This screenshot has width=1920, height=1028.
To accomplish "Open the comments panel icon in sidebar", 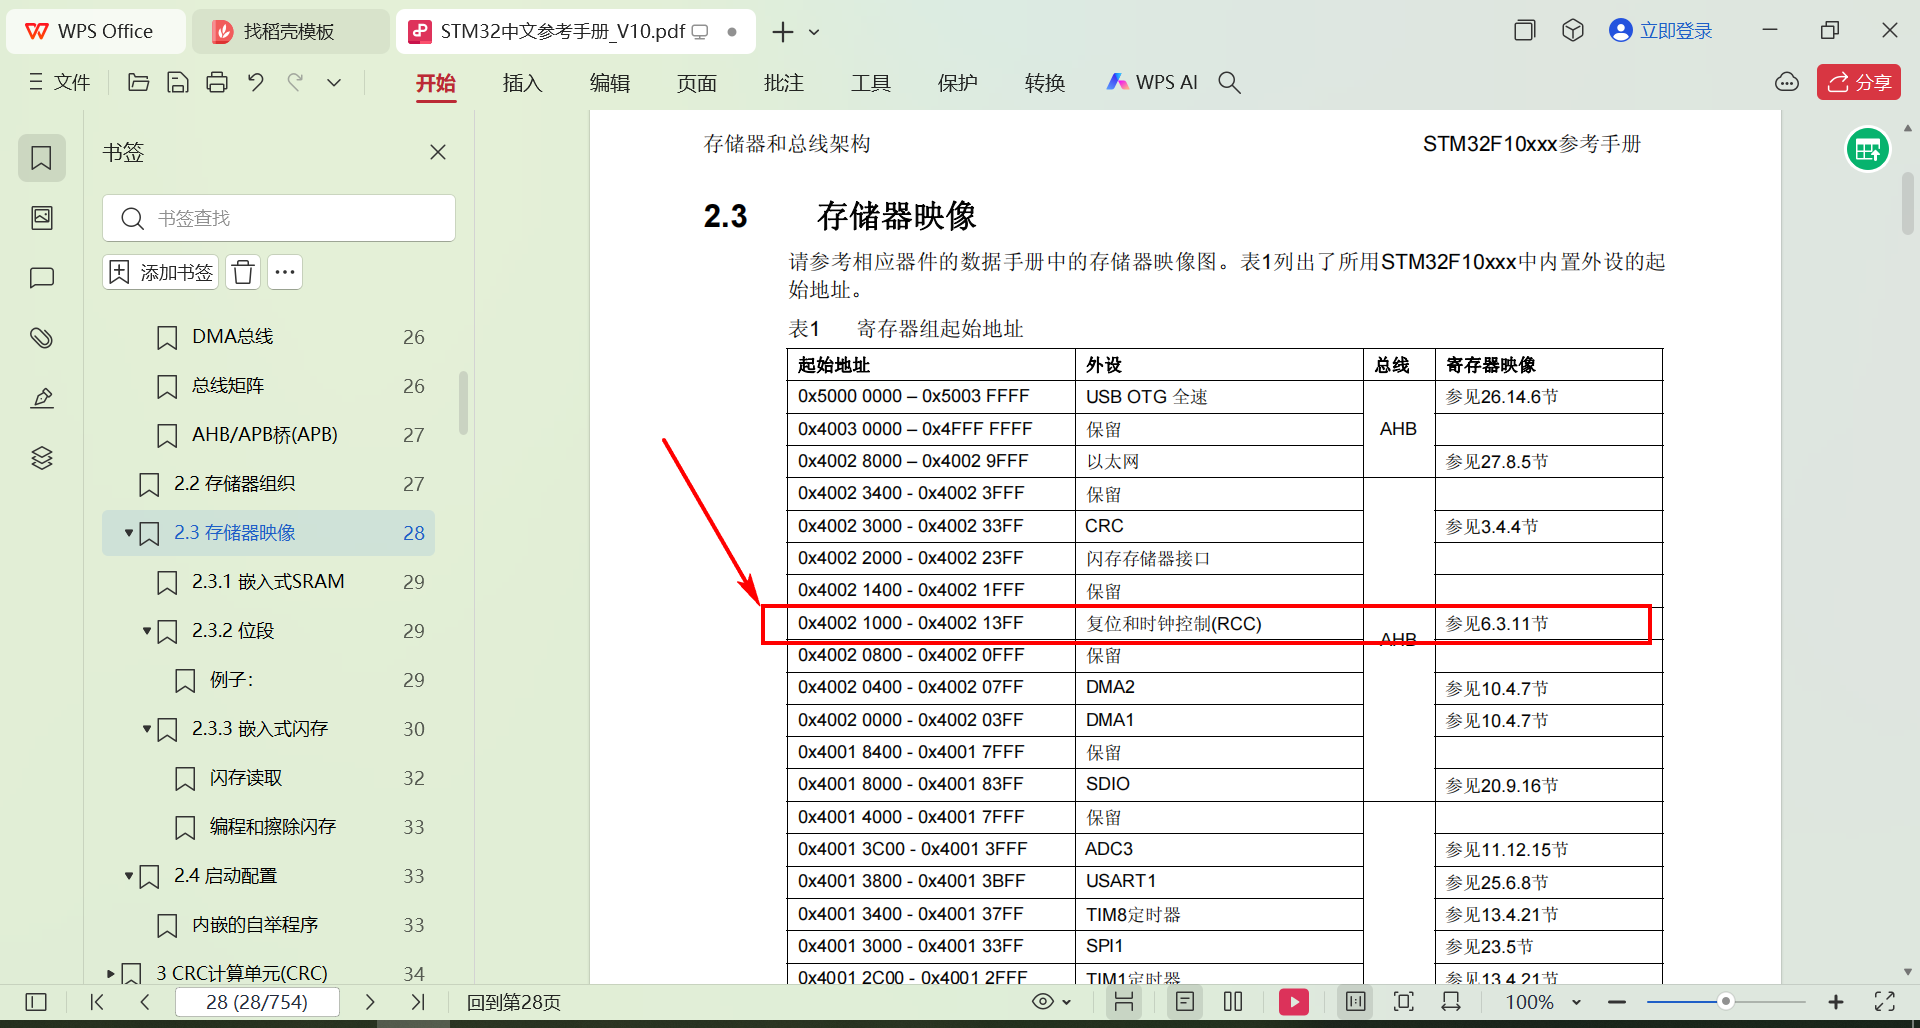I will 41,278.
